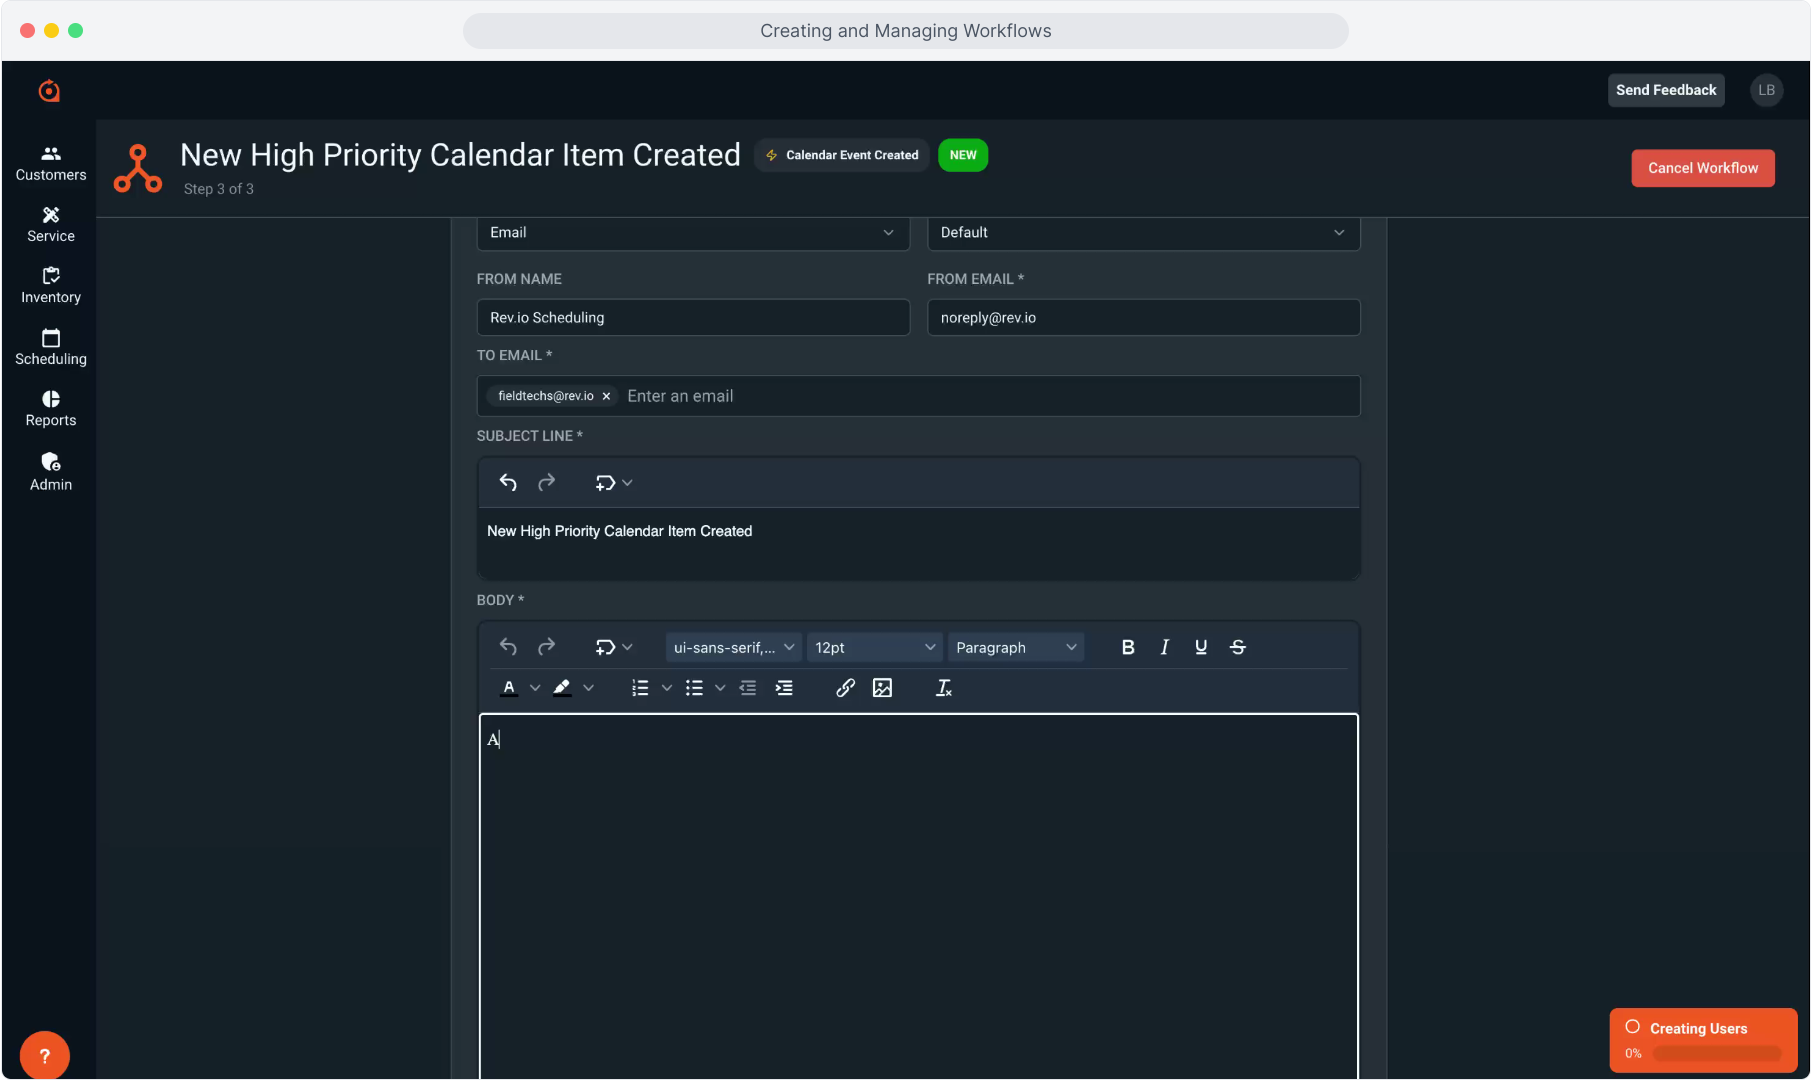Click the increase indent icon
The width and height of the screenshot is (1812, 1080).
click(784, 688)
